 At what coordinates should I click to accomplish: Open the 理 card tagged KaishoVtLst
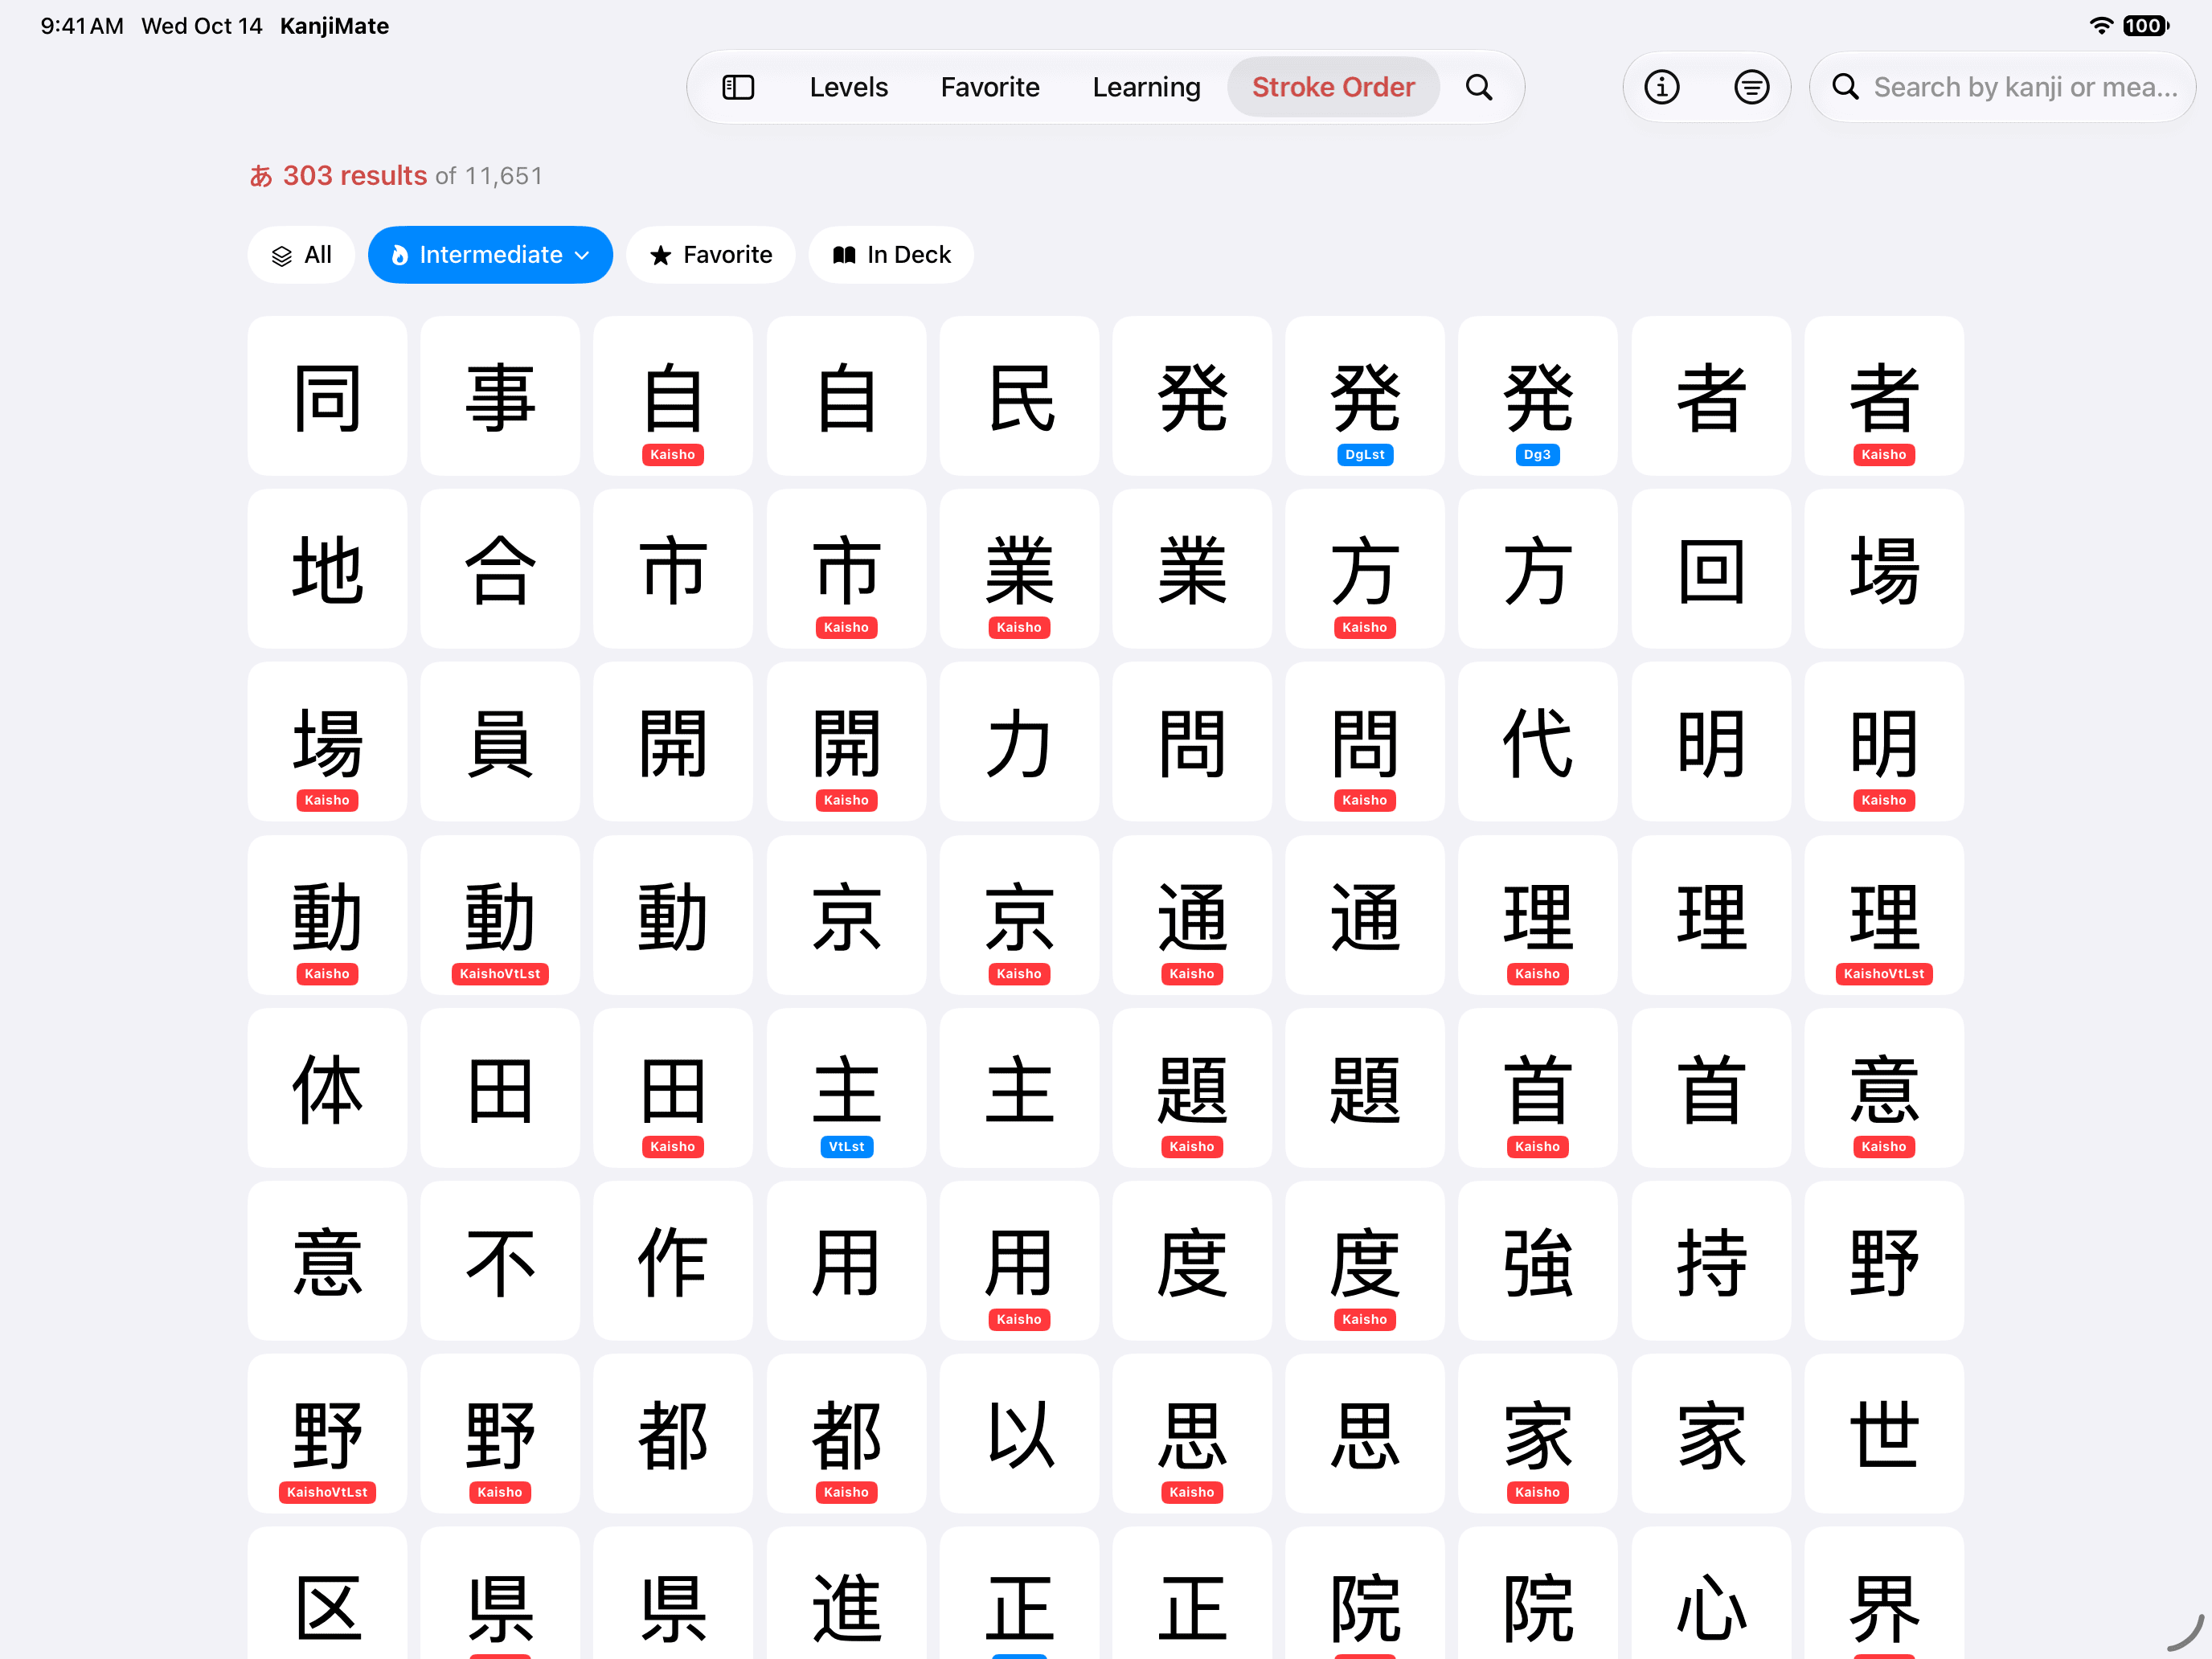(1884, 915)
